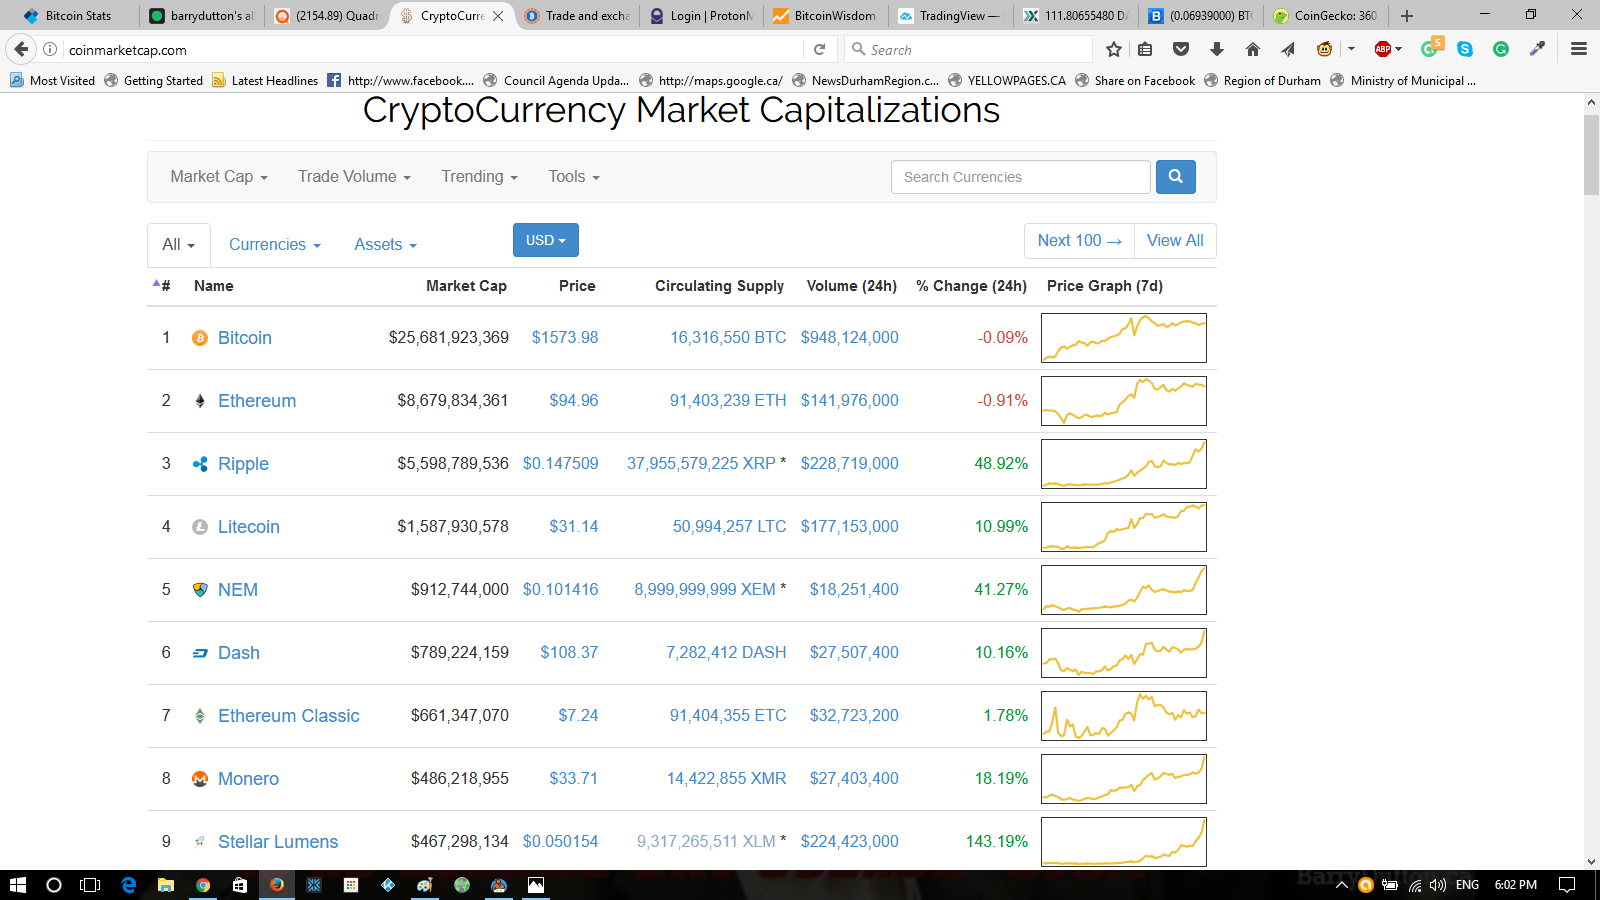
Task: Switch to the Login | ProtonMail tab
Action: coord(700,16)
